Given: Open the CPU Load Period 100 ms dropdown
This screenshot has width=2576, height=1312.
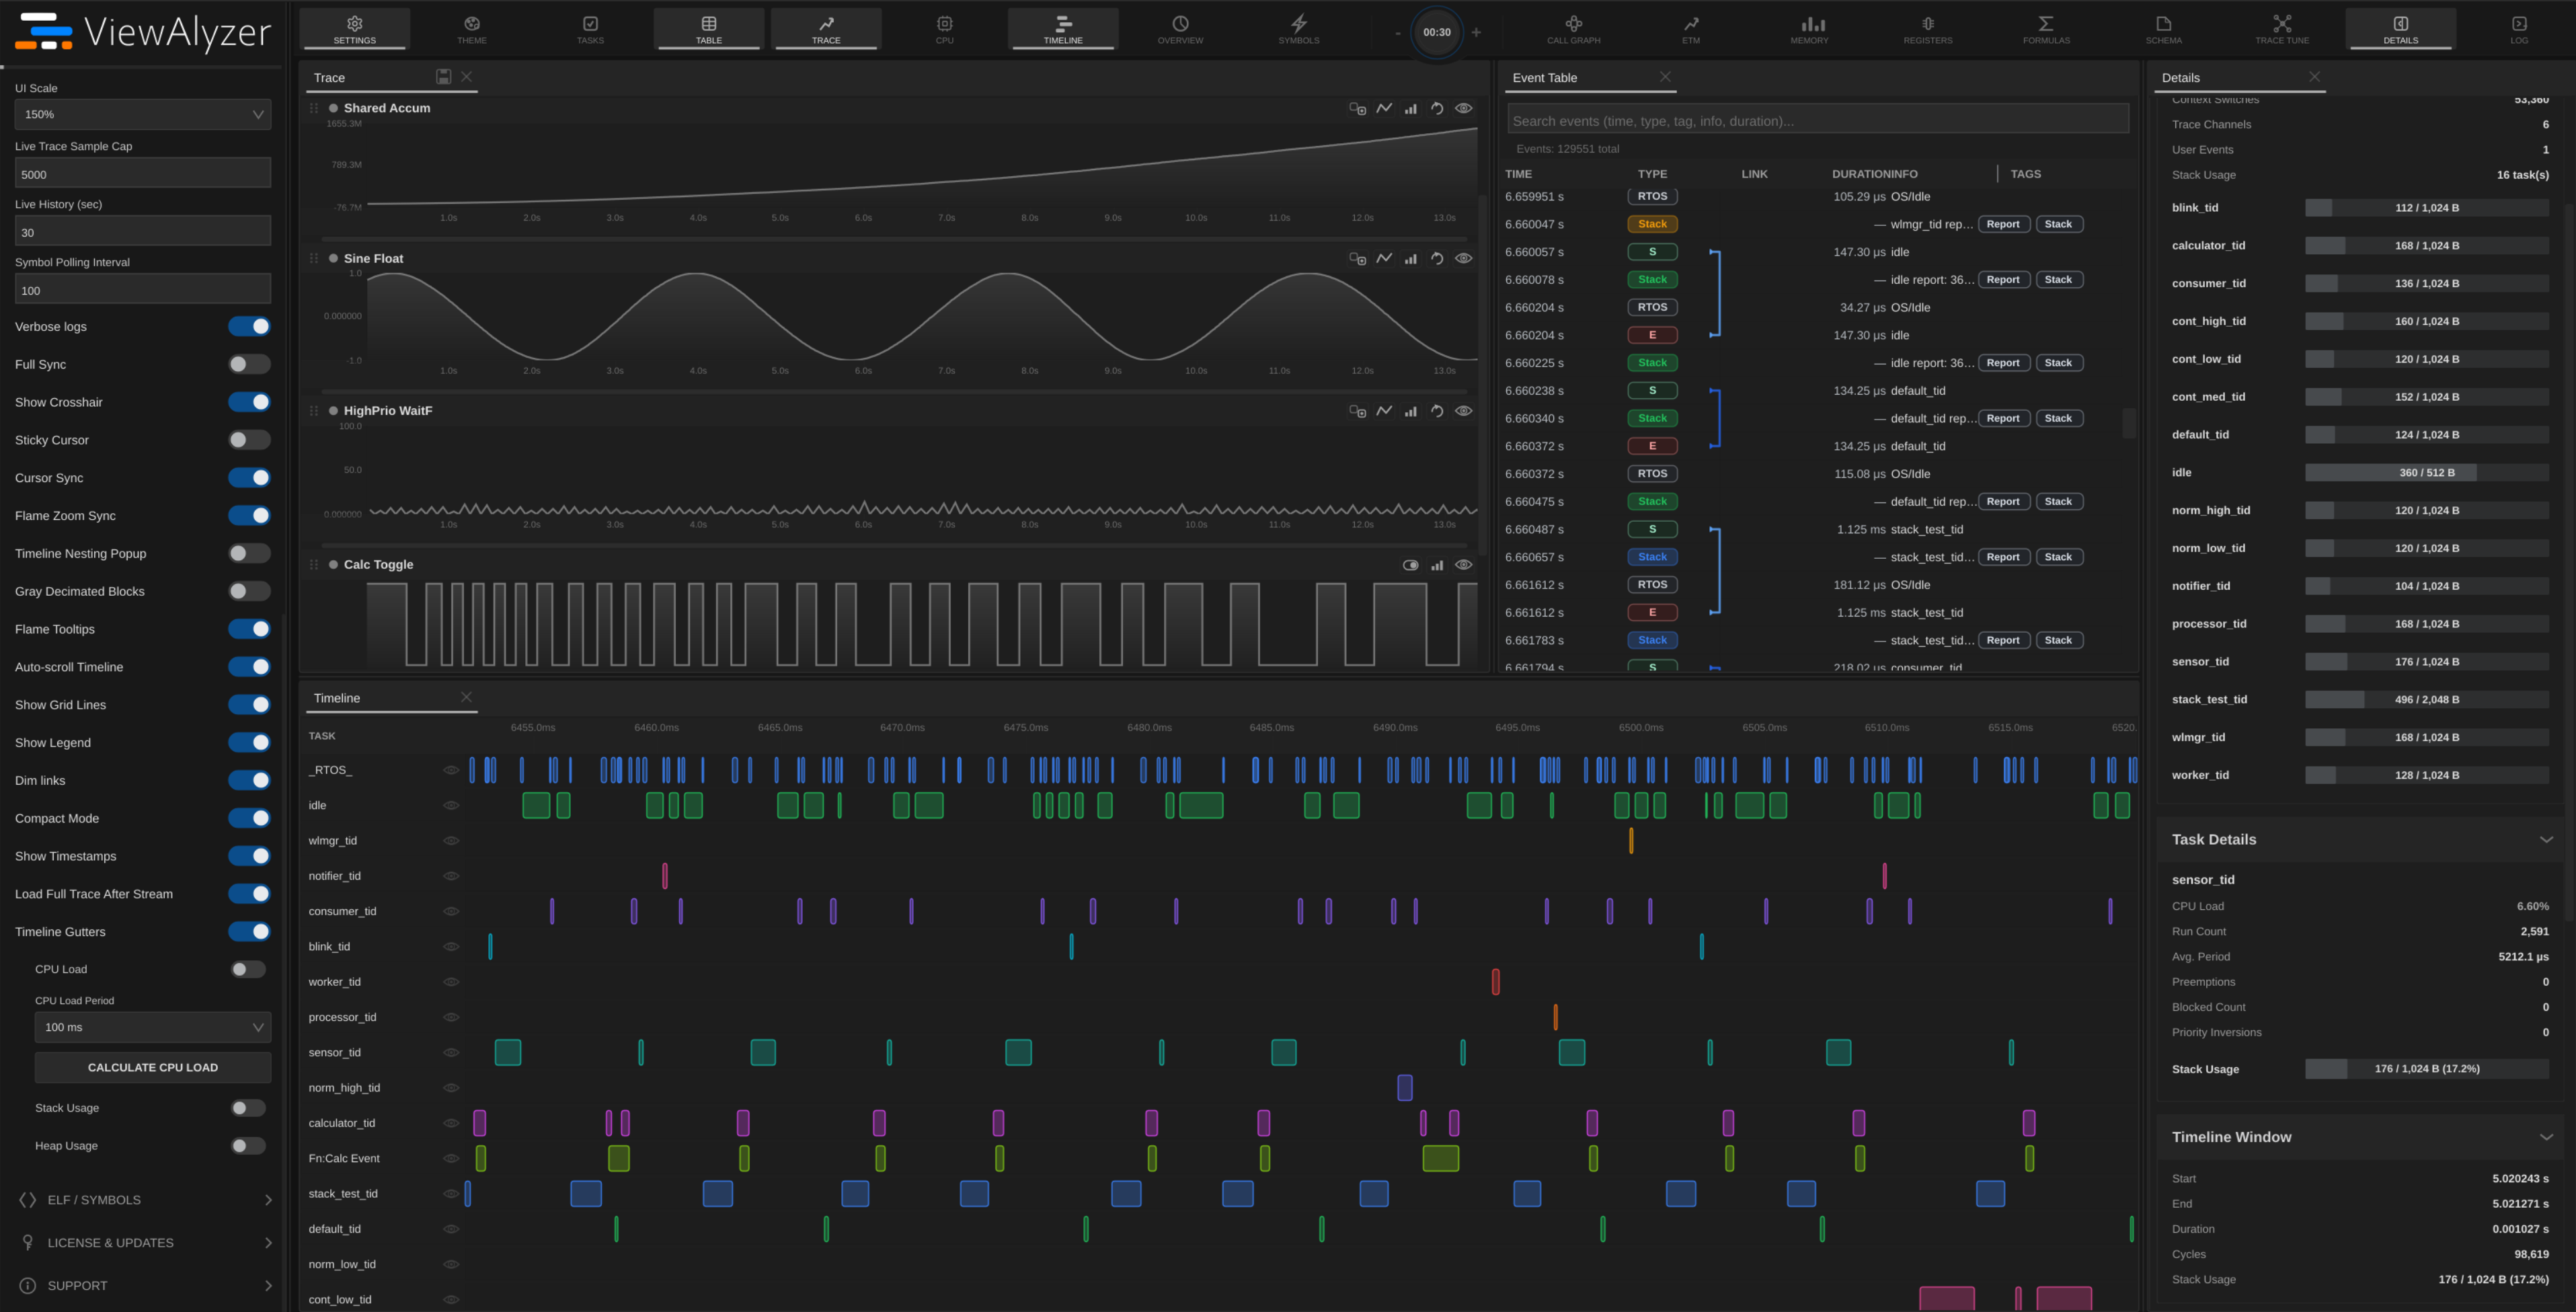Looking at the screenshot, I should coord(153,1027).
